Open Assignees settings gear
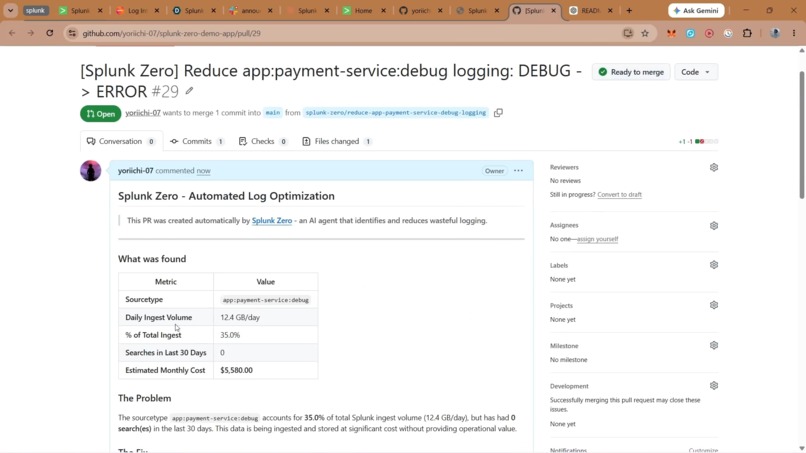 click(713, 225)
